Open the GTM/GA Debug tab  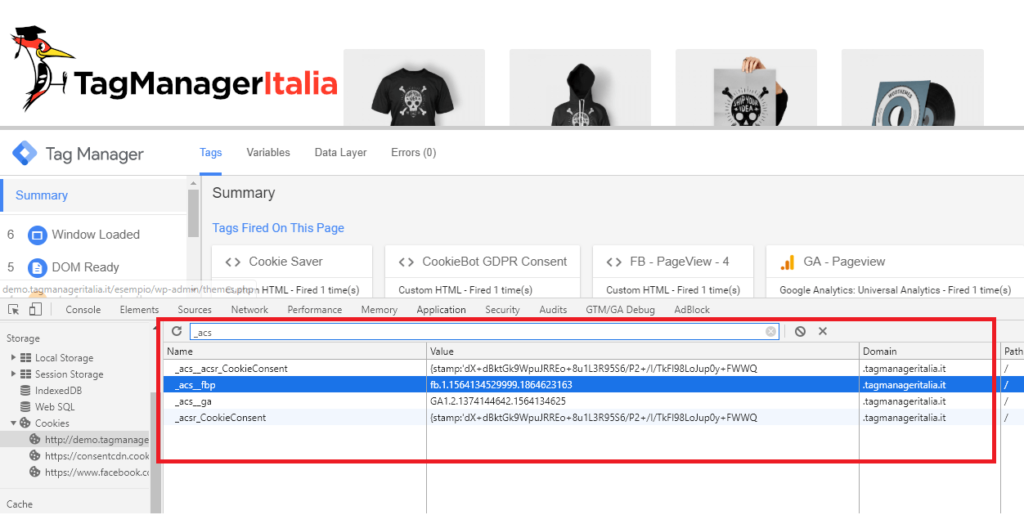pos(620,309)
